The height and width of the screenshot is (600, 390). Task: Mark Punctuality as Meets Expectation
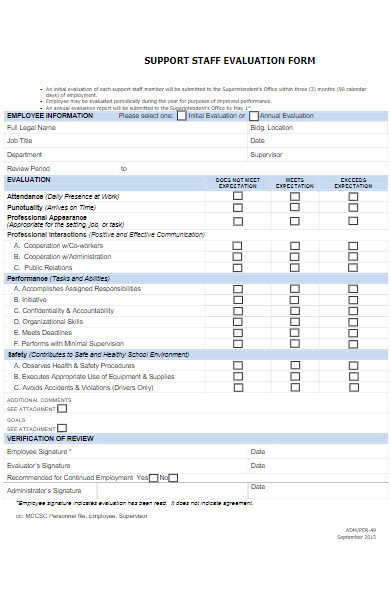(x=295, y=207)
